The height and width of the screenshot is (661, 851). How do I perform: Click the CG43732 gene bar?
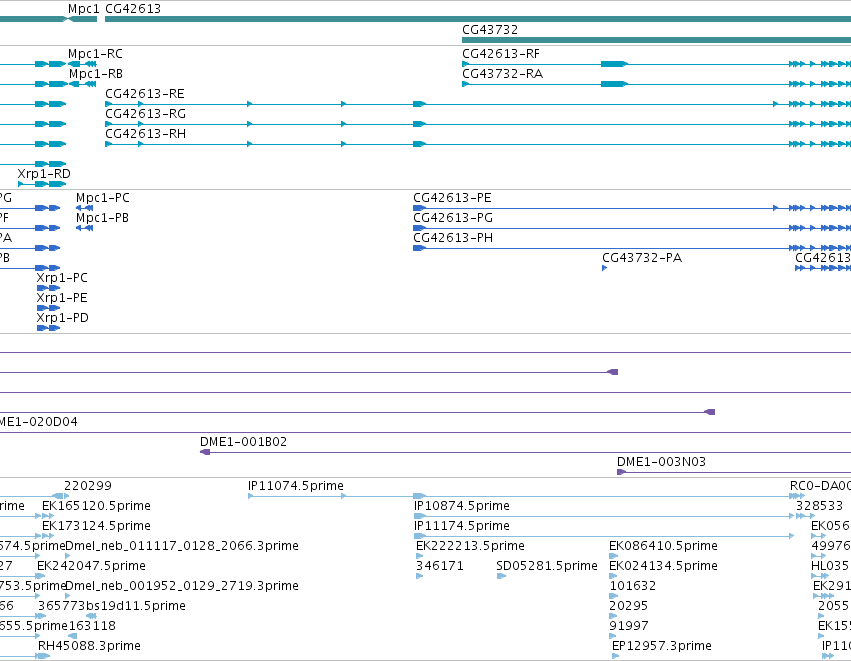[x=656, y=40]
